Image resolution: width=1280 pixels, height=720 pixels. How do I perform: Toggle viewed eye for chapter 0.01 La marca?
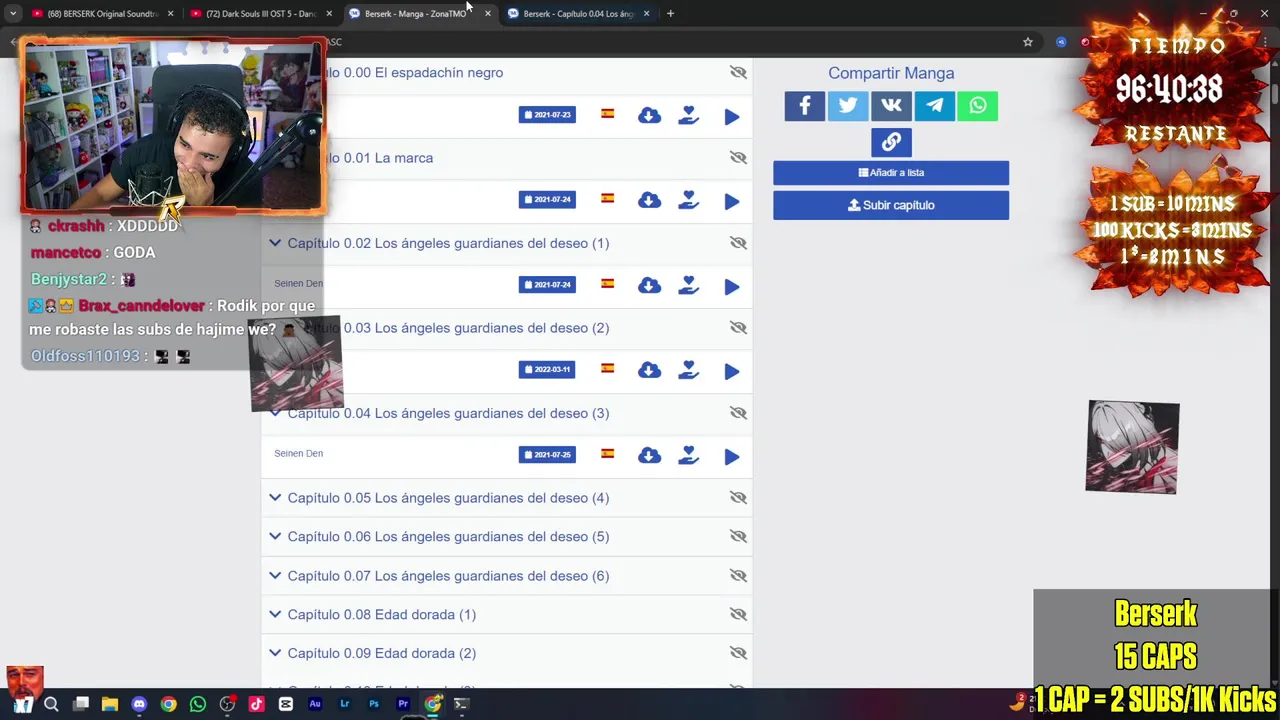click(738, 157)
